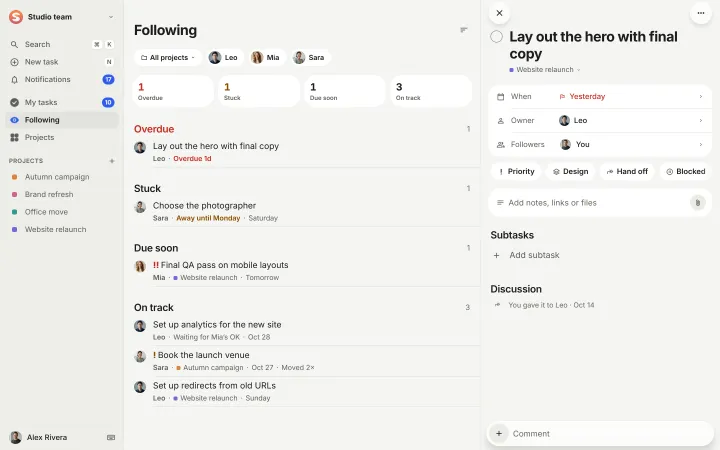Image resolution: width=720 pixels, height=450 pixels.
Task: Collapse the Stuck section heading
Action: (x=147, y=188)
